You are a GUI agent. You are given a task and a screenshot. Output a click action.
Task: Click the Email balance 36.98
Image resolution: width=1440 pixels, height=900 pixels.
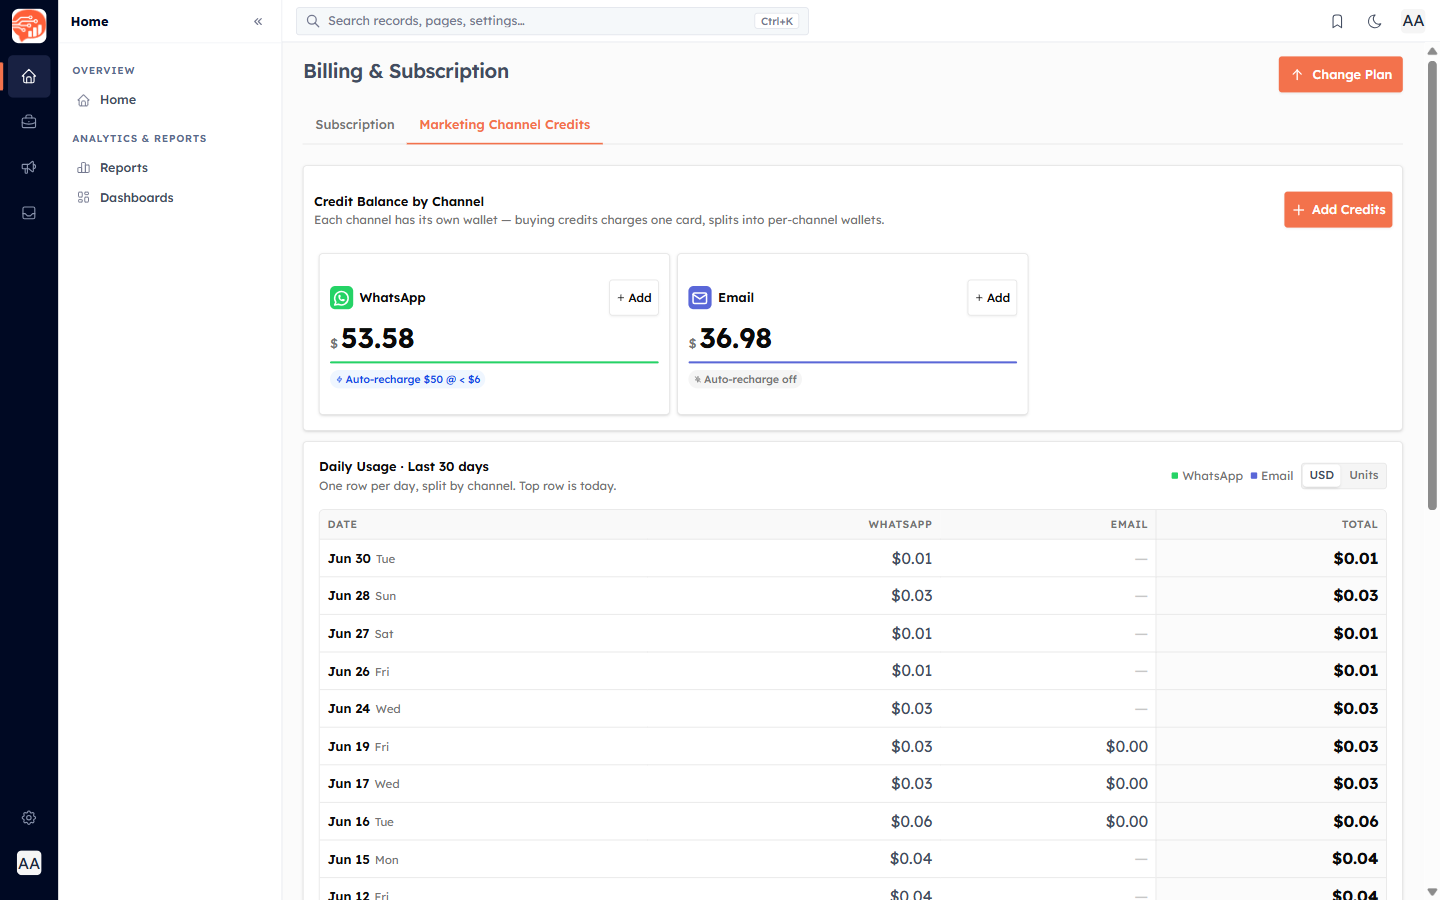click(735, 339)
